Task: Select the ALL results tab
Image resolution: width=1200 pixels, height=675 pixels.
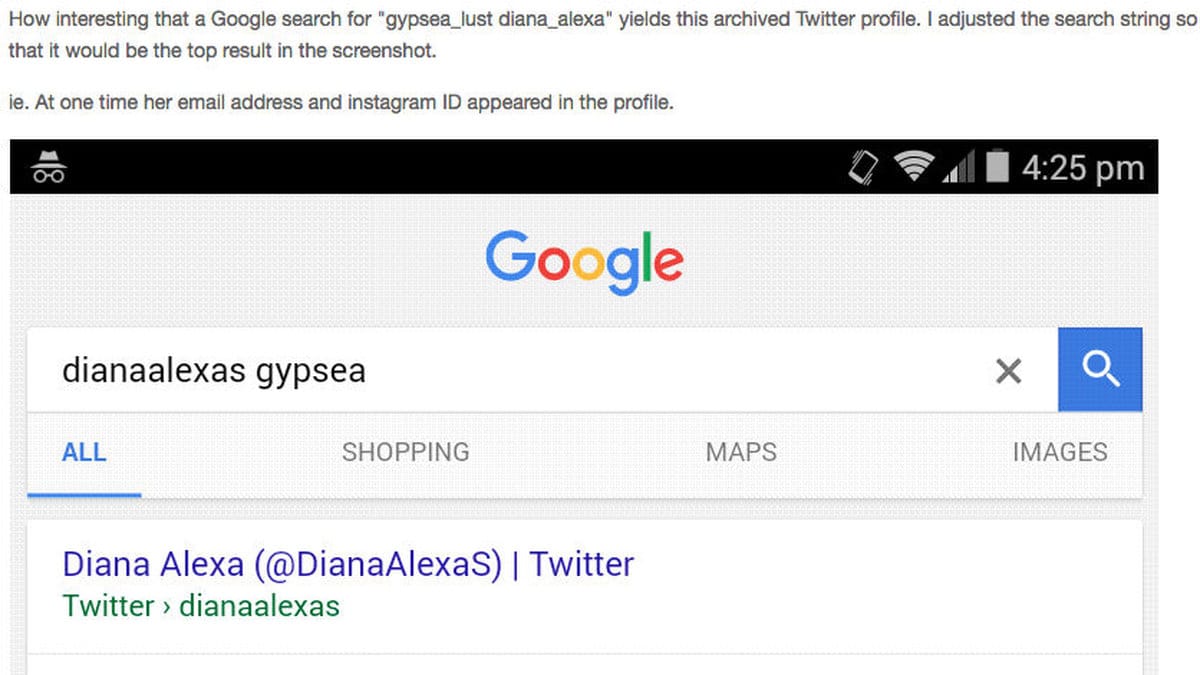Action: 84,452
